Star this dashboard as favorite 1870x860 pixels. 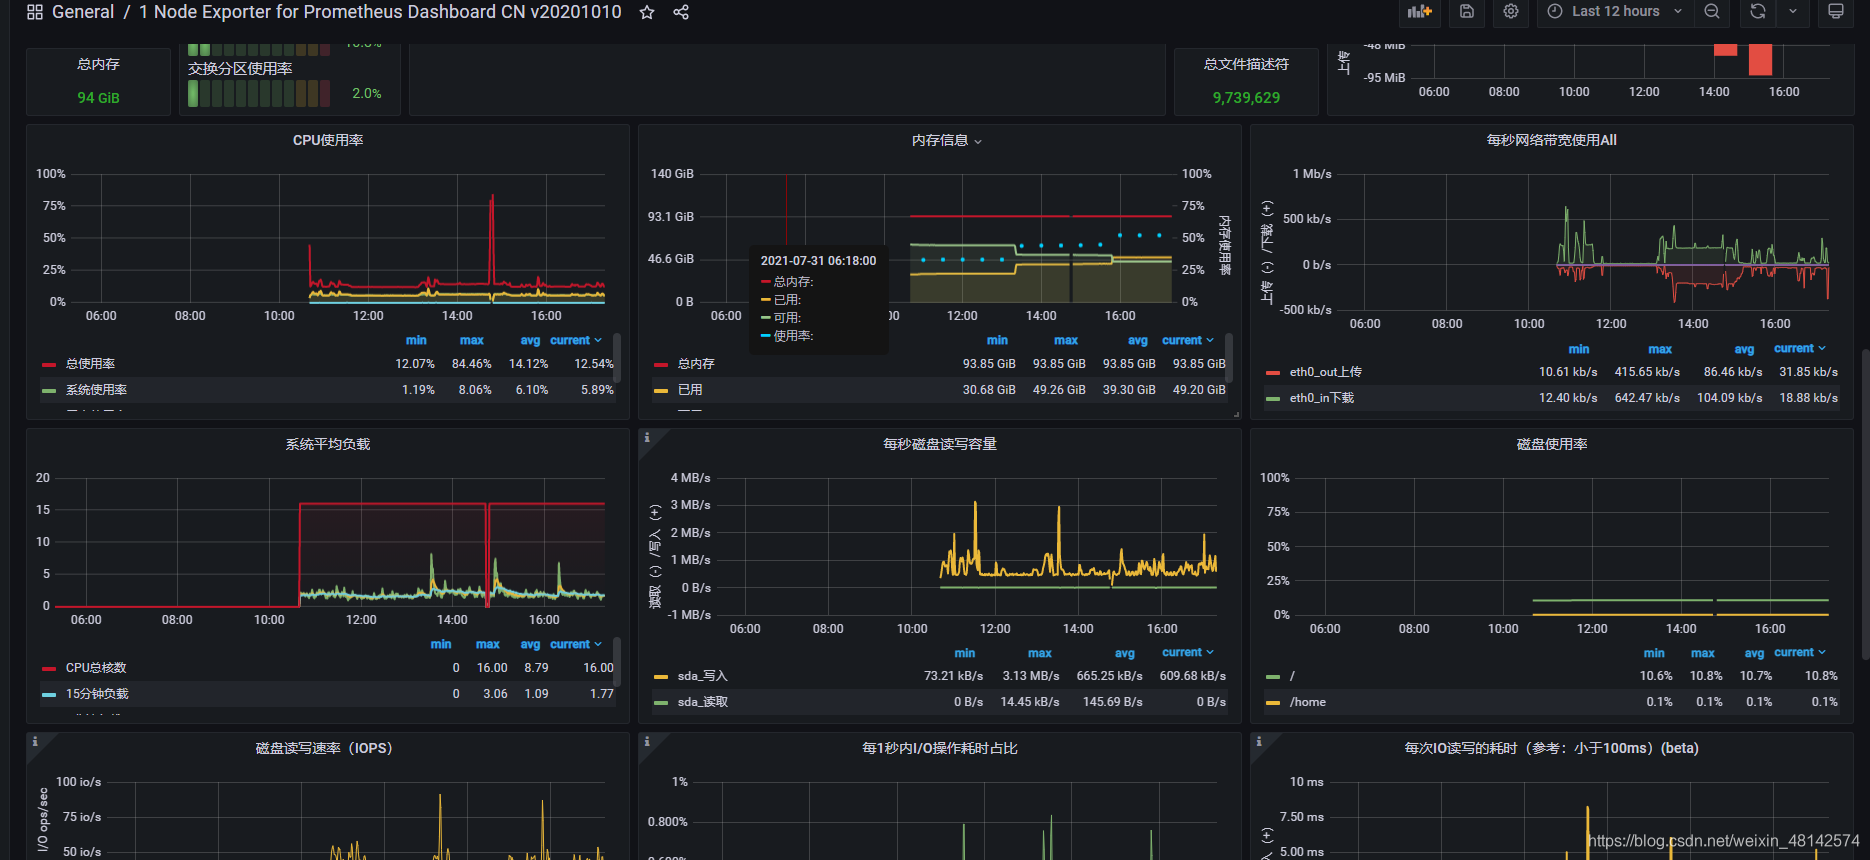647,12
